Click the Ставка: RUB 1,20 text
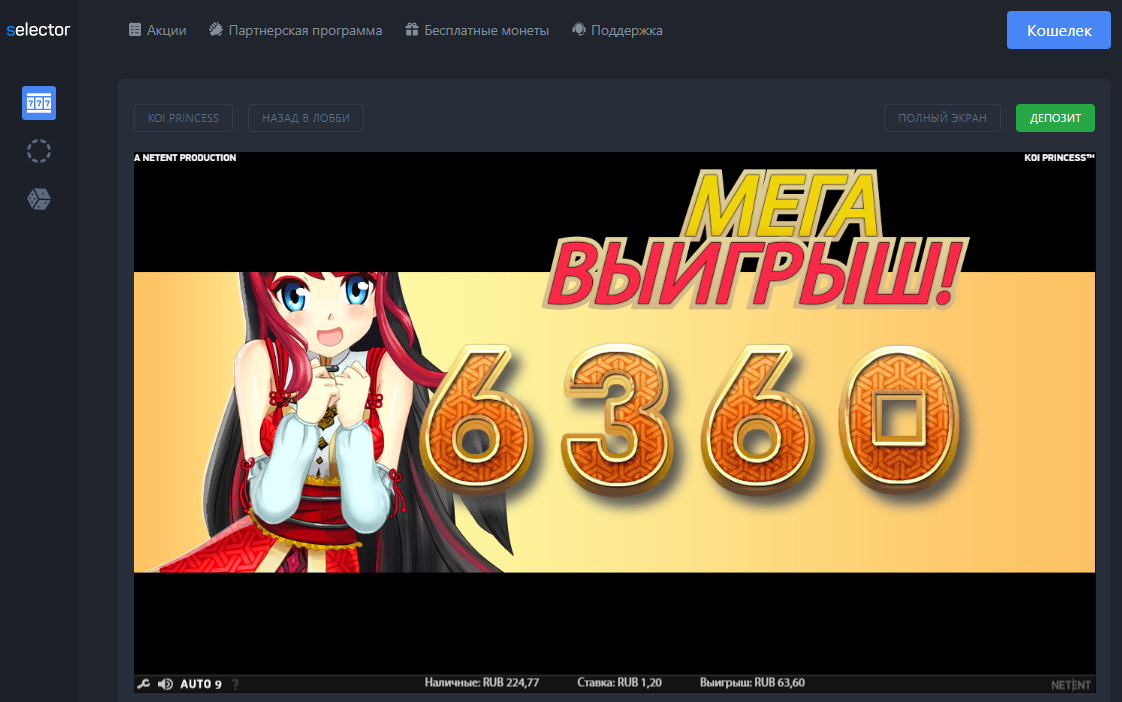Viewport: 1122px width, 702px height. coord(620,683)
